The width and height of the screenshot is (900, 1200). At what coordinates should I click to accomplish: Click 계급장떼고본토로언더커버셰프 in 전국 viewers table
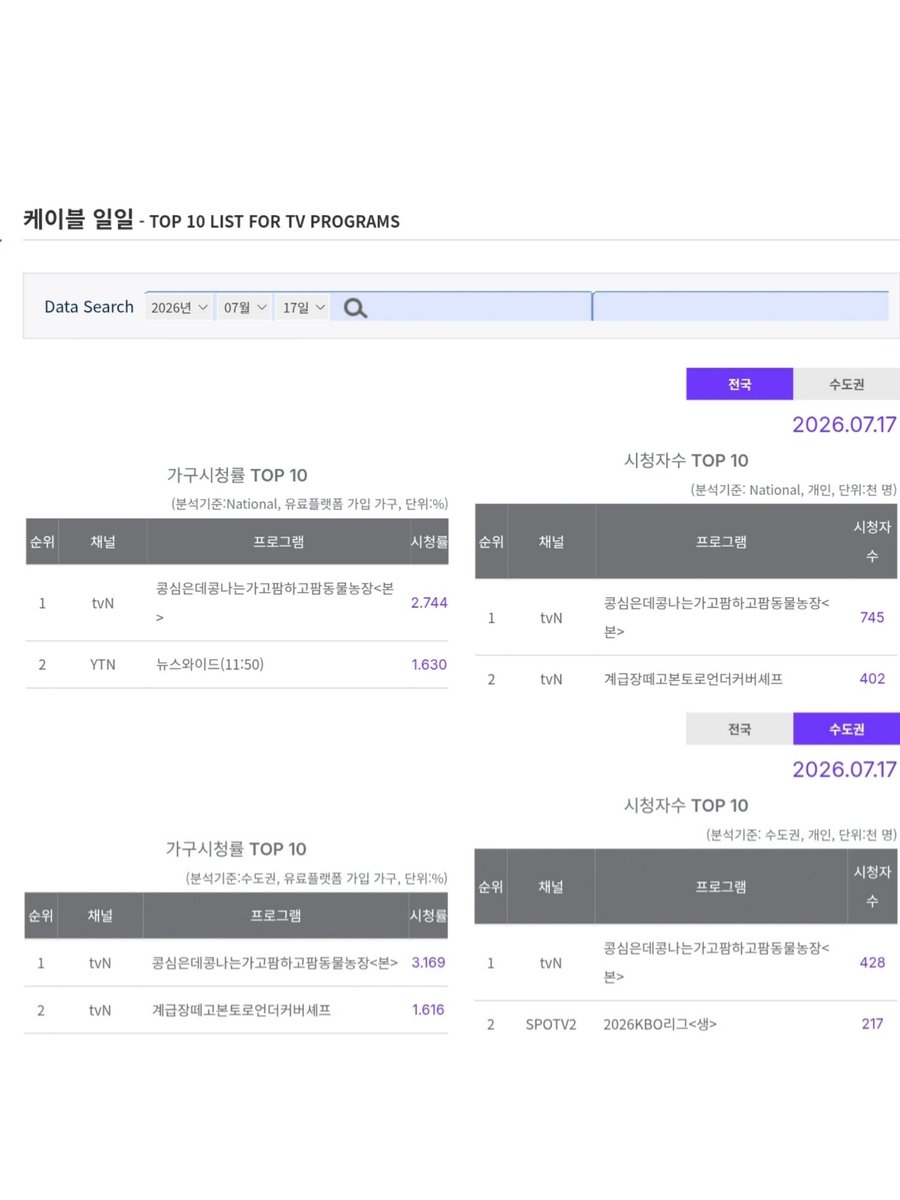coord(693,678)
